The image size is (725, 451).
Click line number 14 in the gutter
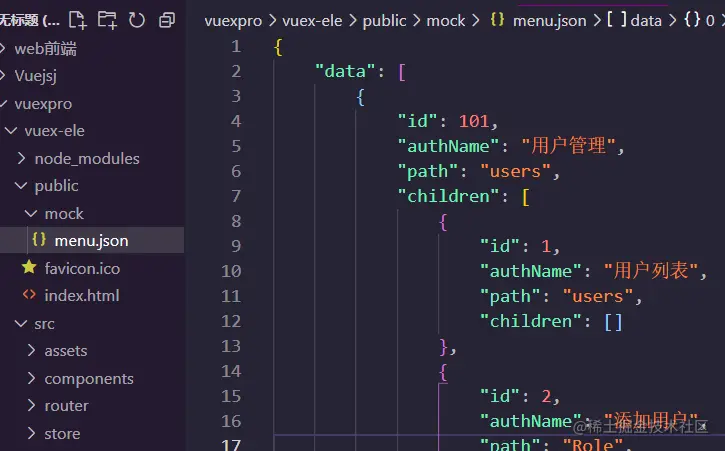pyautogui.click(x=231, y=371)
